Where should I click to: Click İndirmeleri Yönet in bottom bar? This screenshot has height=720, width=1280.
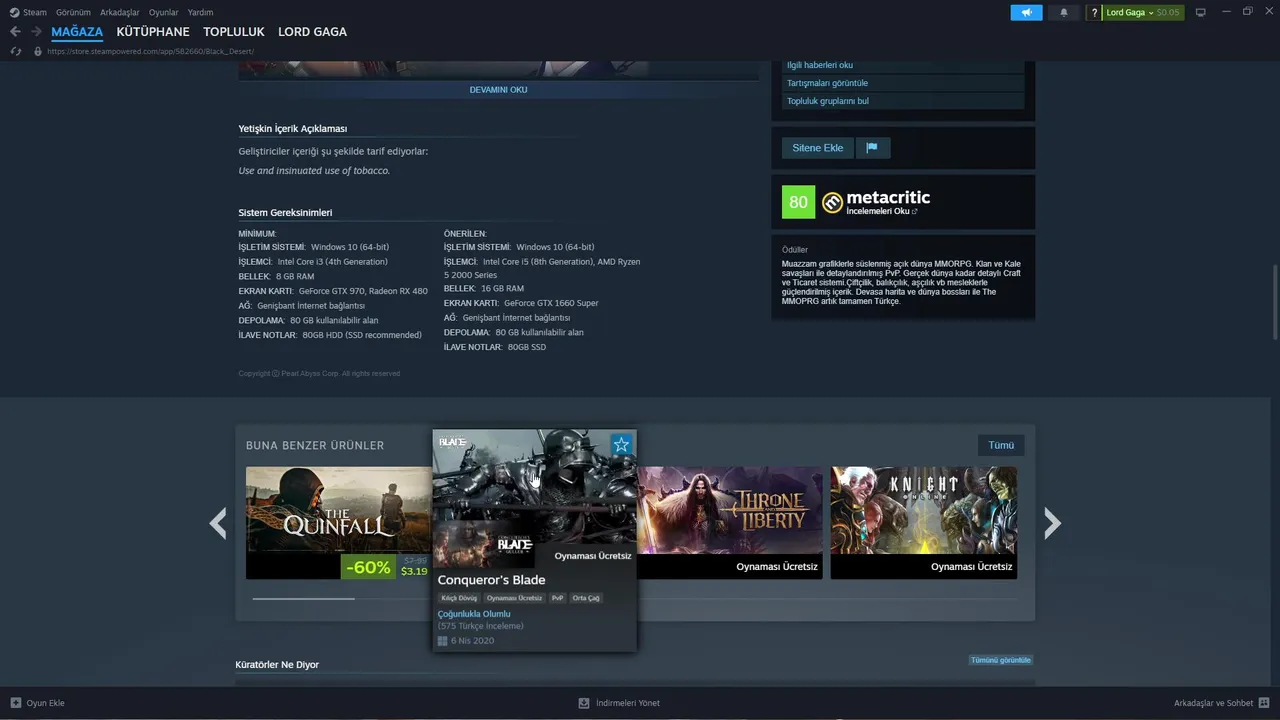coord(628,703)
